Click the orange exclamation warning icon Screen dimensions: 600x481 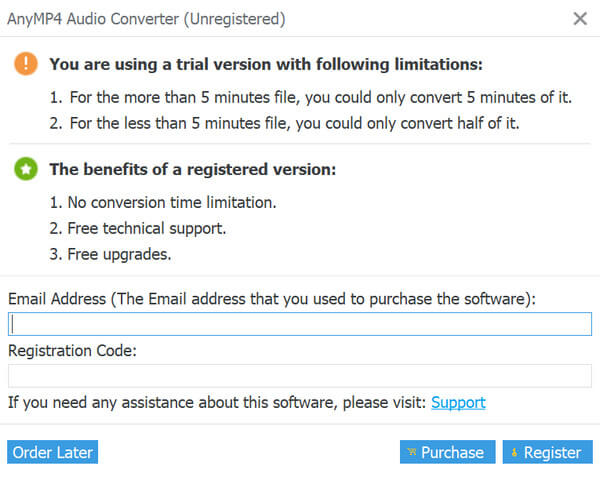26,64
